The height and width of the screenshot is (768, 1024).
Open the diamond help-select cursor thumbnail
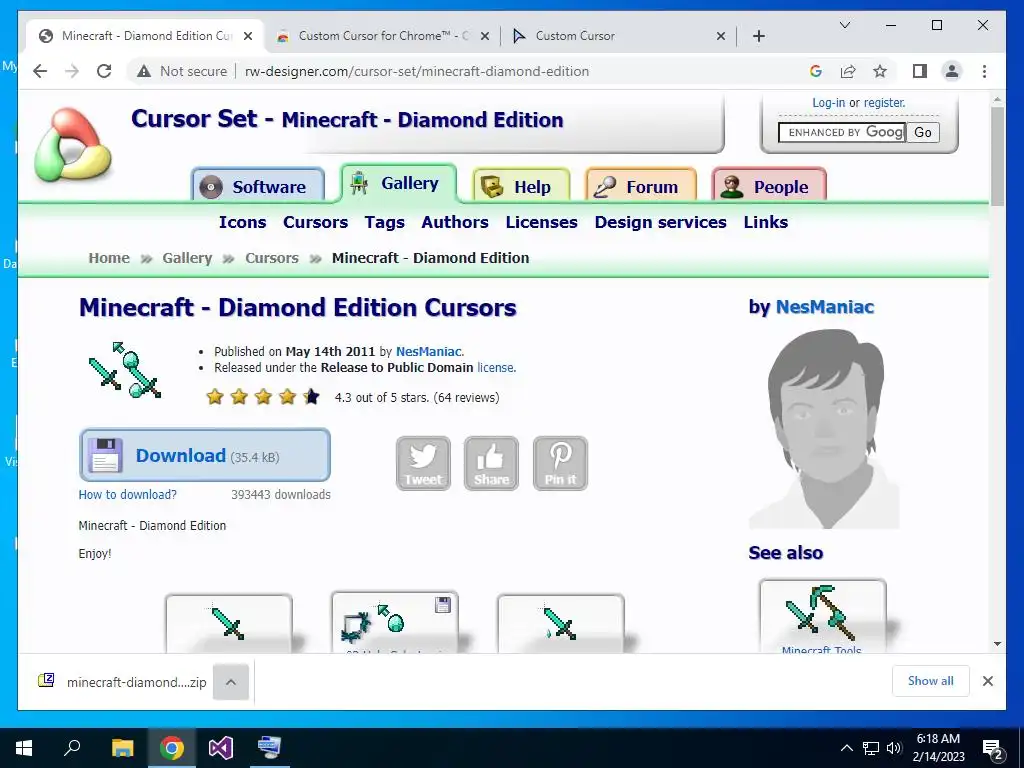394,622
